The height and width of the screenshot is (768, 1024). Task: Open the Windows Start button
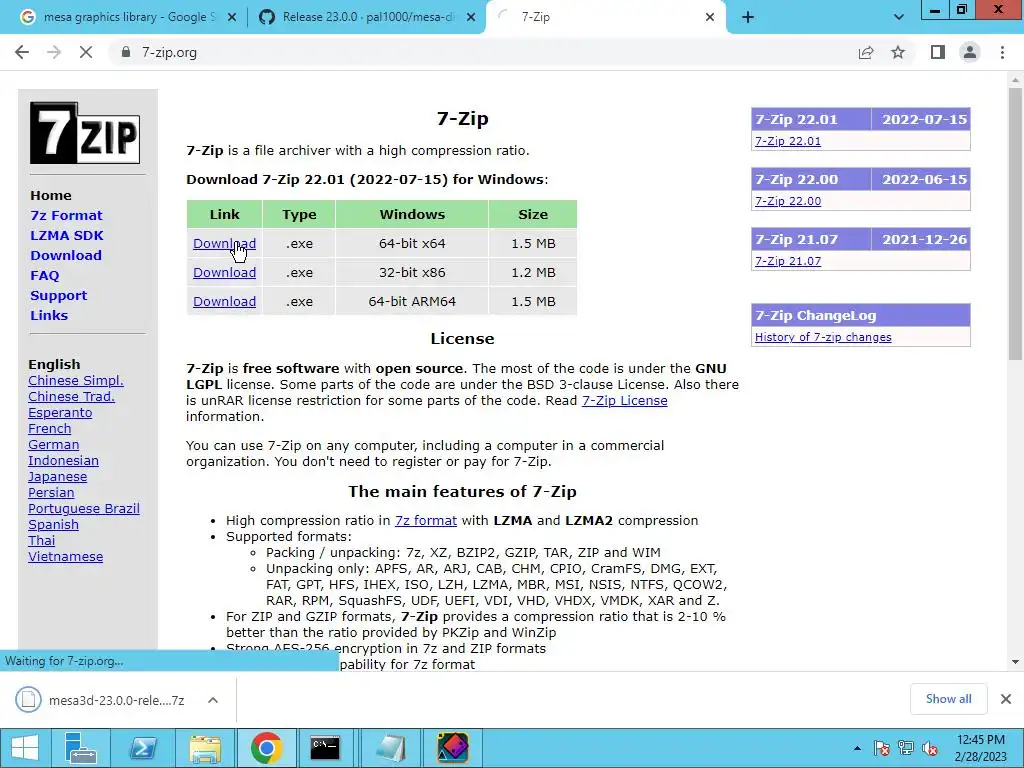(25, 748)
